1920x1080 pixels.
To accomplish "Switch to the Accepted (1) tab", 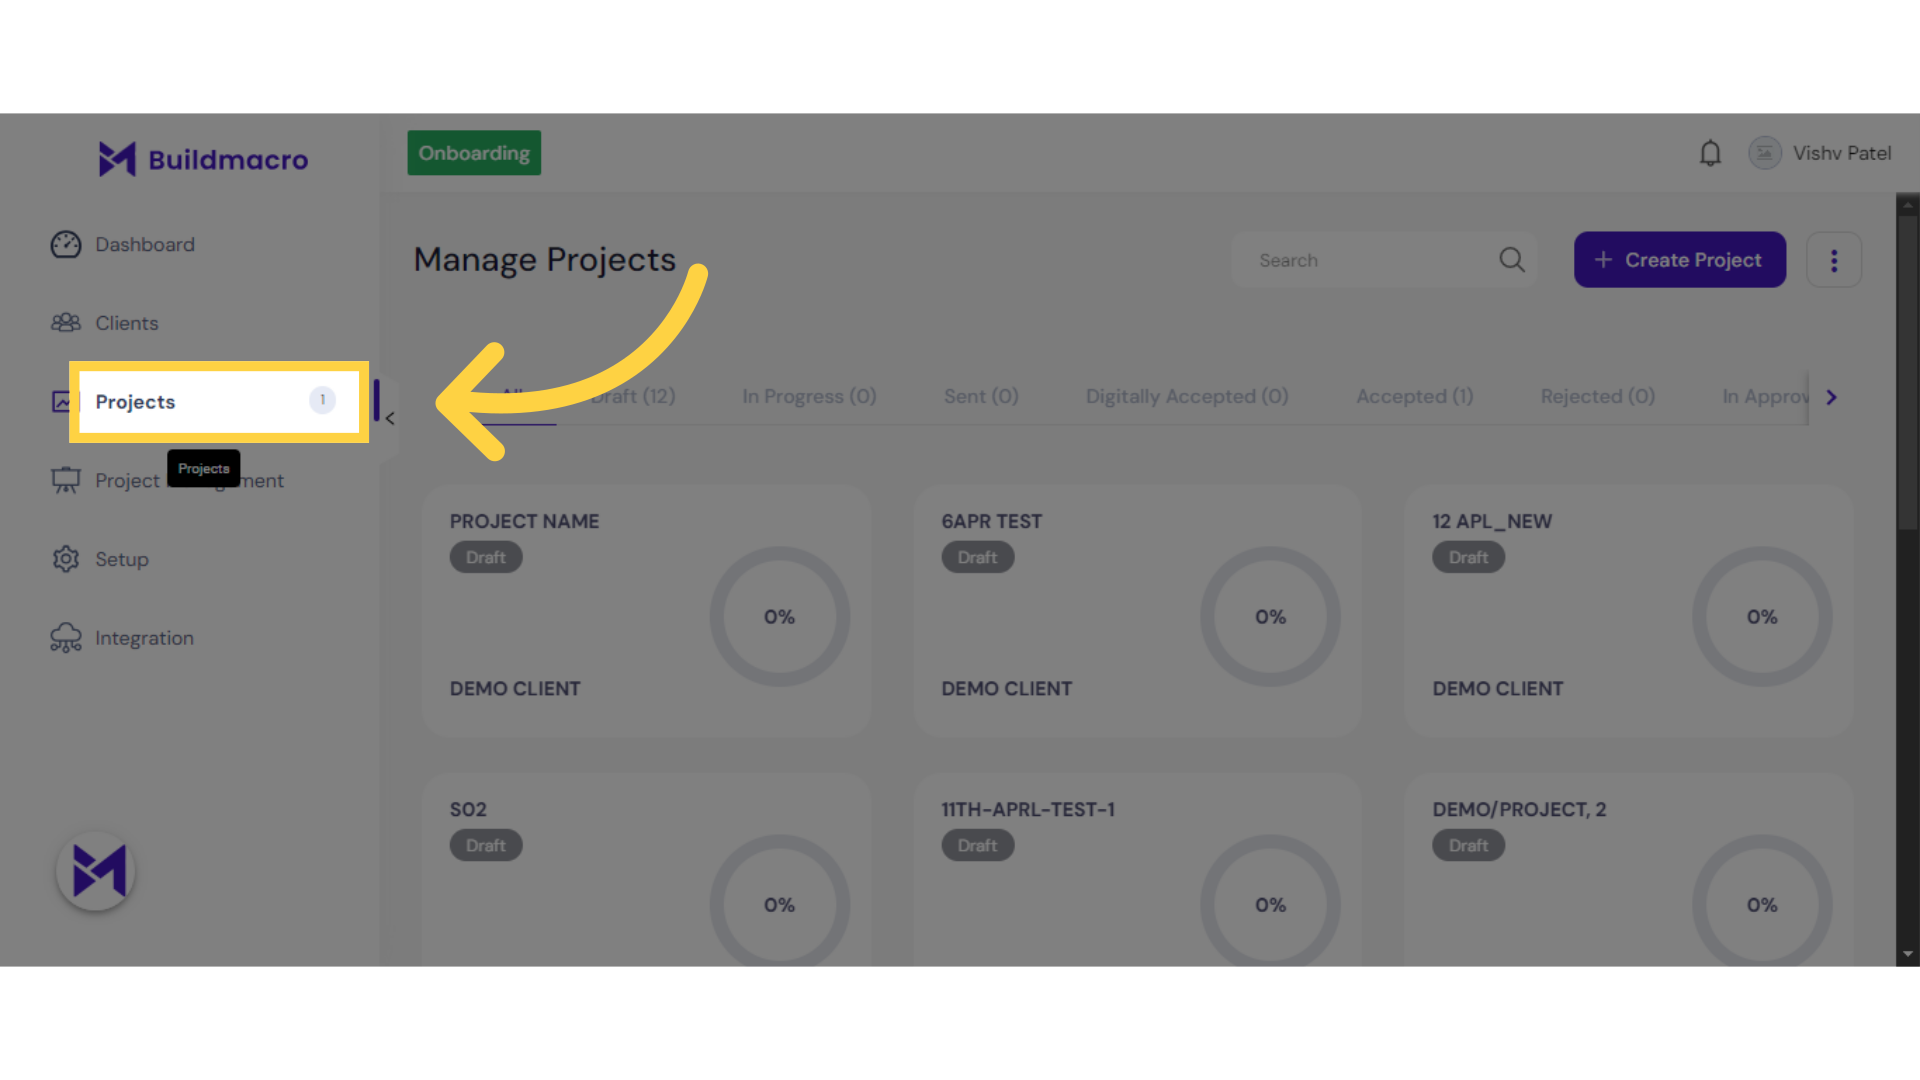I will 1414,394.
